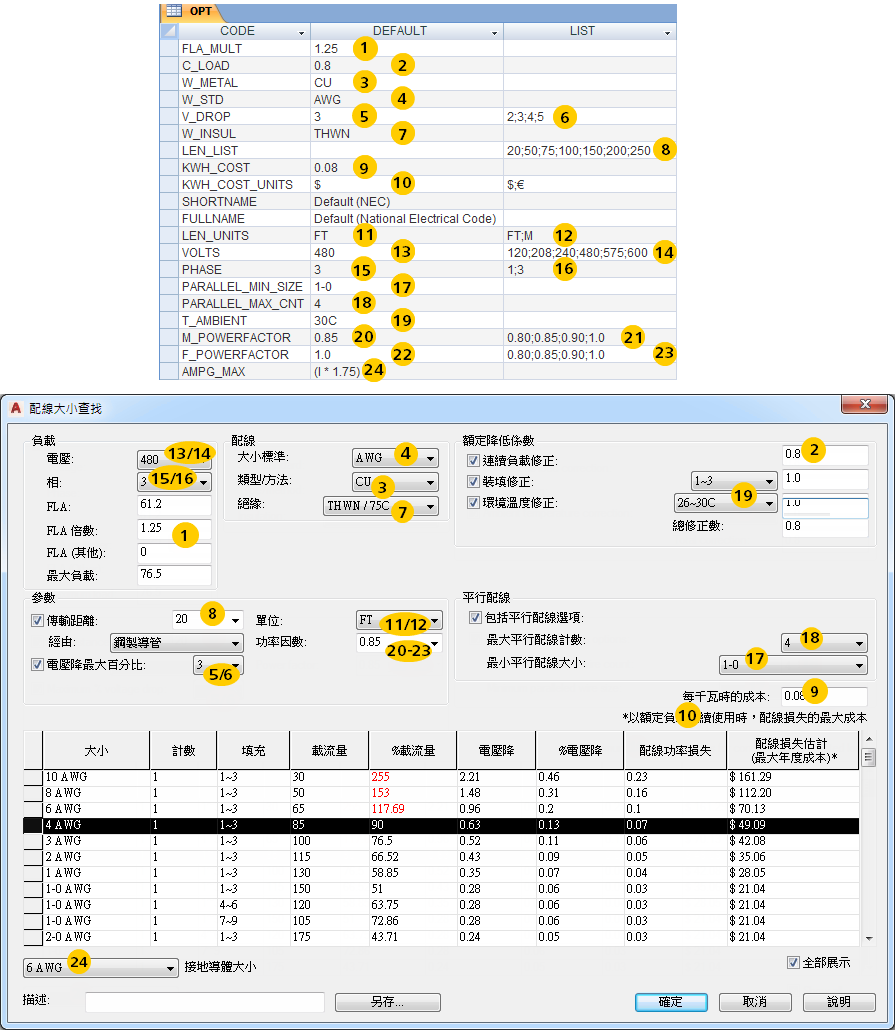Open the OPT table tab
895x1031 pixels.
pos(191,11)
